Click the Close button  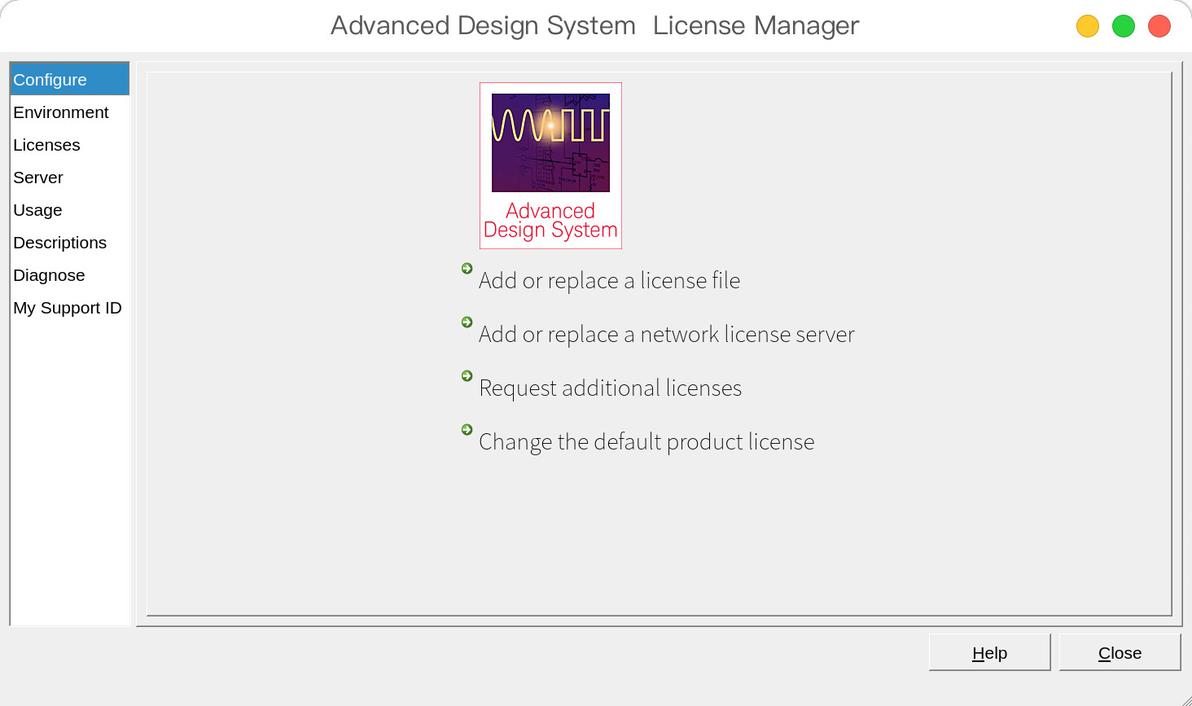tap(1120, 653)
